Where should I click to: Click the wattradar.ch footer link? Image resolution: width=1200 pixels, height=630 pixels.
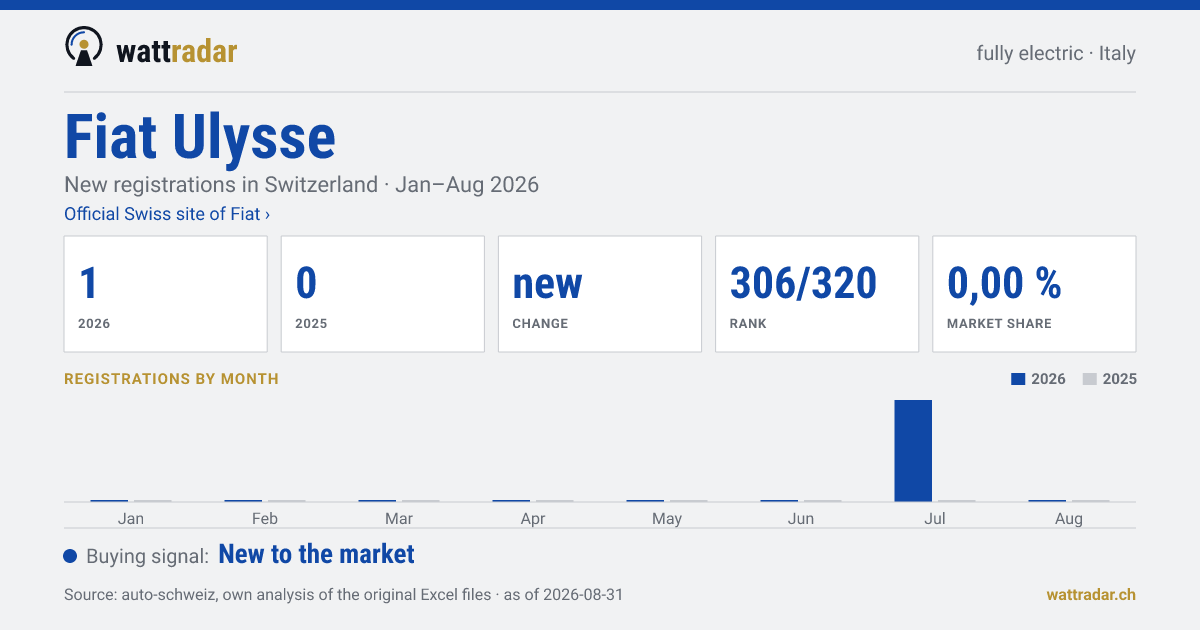pyautogui.click(x=1091, y=594)
